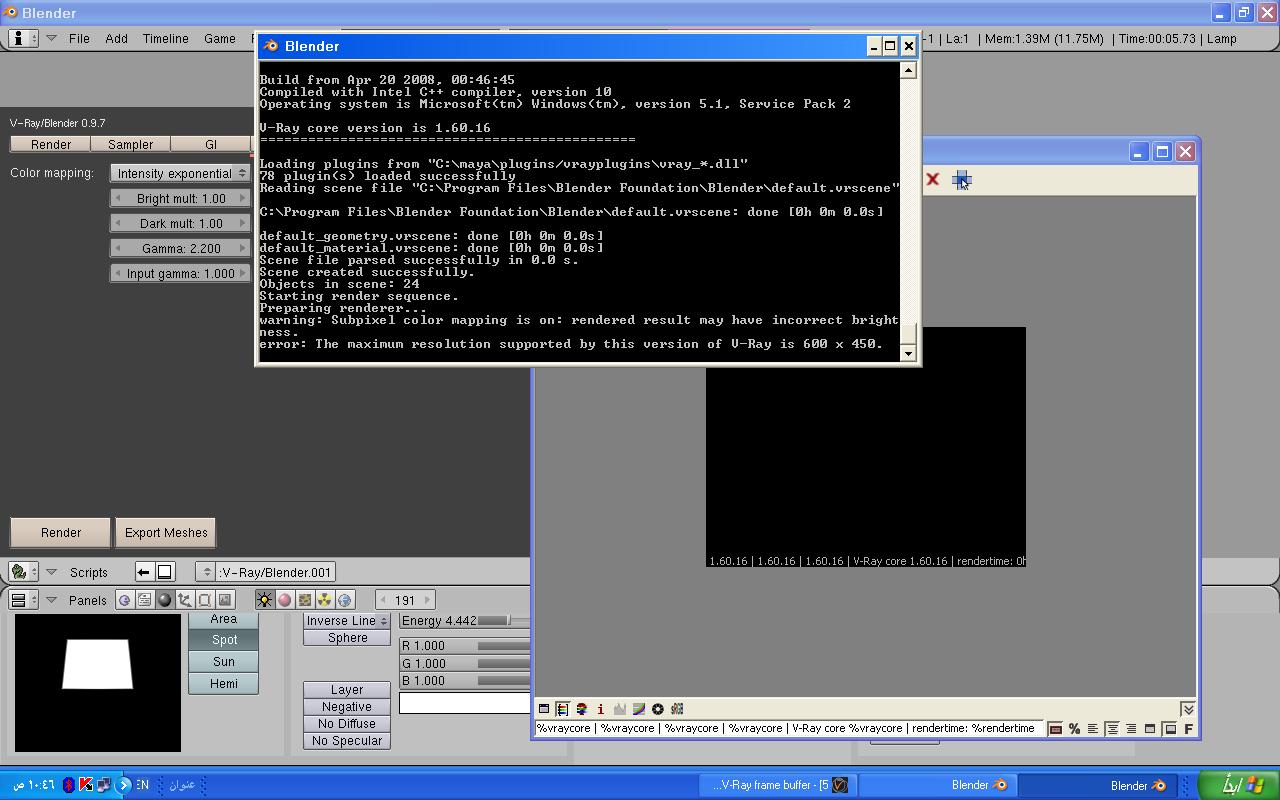Collapse the Panels header menu triangle

[x=51, y=600]
